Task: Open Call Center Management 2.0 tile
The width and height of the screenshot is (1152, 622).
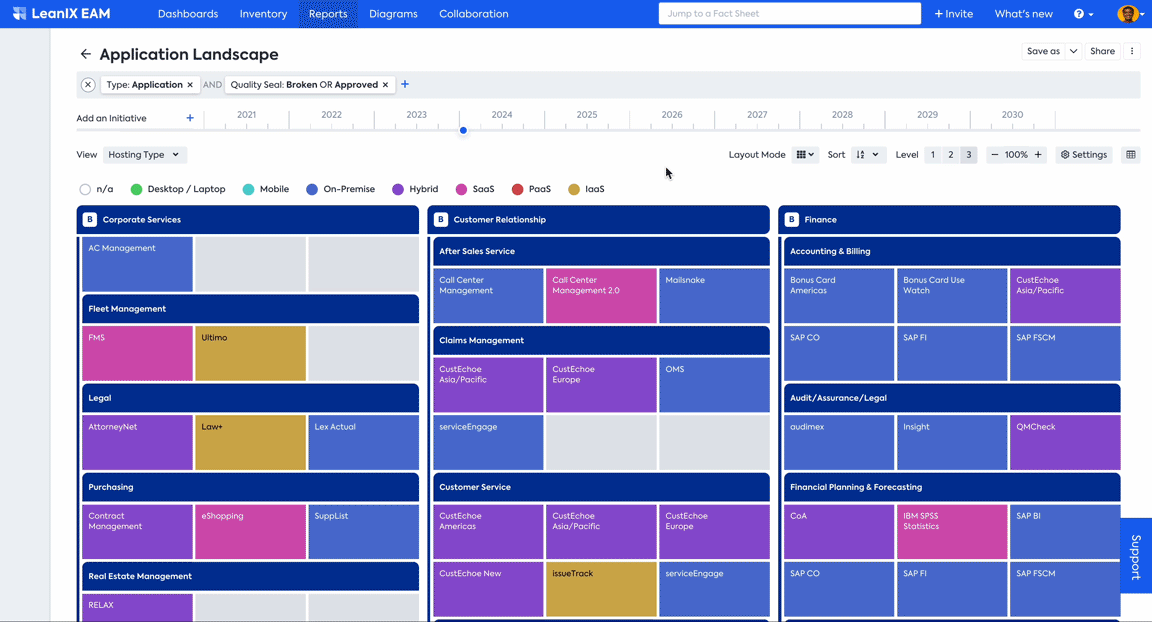Action: [601, 295]
